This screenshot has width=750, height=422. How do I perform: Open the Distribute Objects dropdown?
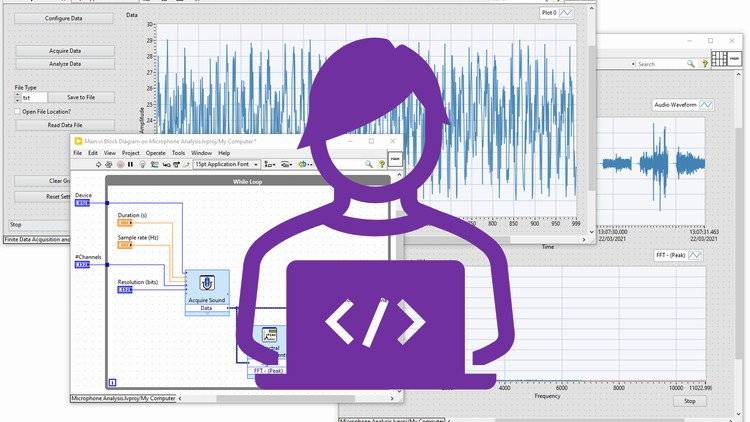(287, 165)
